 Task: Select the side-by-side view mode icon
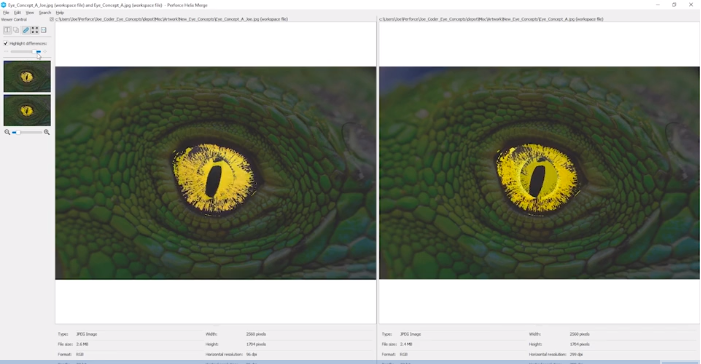[x=7, y=30]
